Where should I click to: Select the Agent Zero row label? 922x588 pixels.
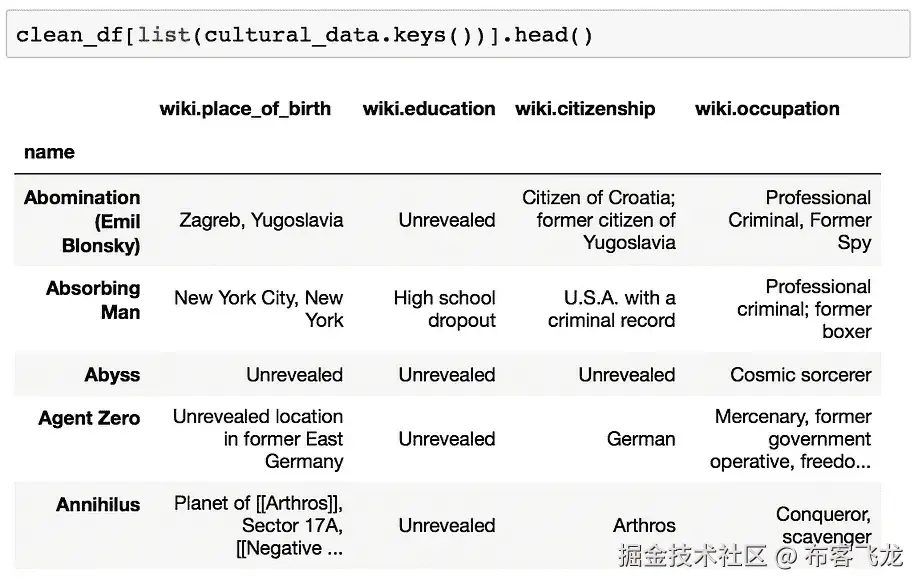[x=89, y=418]
